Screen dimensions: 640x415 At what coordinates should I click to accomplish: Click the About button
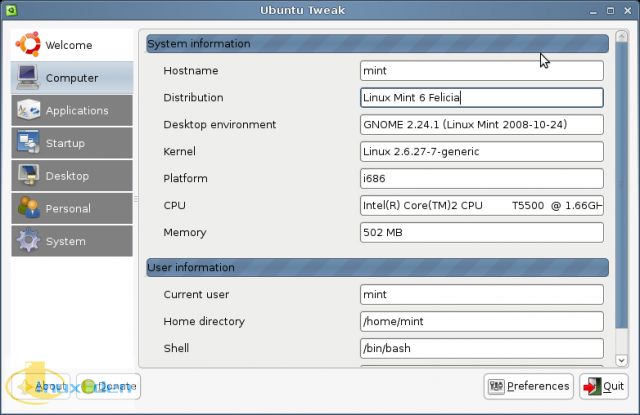tap(40, 386)
